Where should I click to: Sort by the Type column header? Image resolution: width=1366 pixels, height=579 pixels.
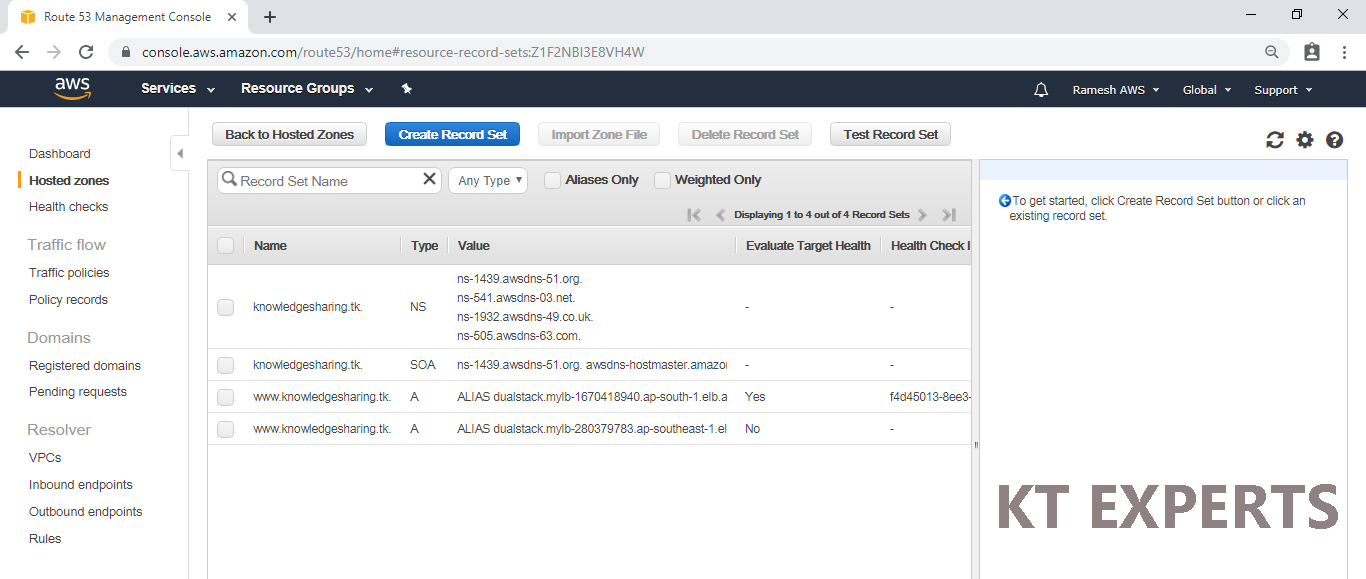pos(425,246)
